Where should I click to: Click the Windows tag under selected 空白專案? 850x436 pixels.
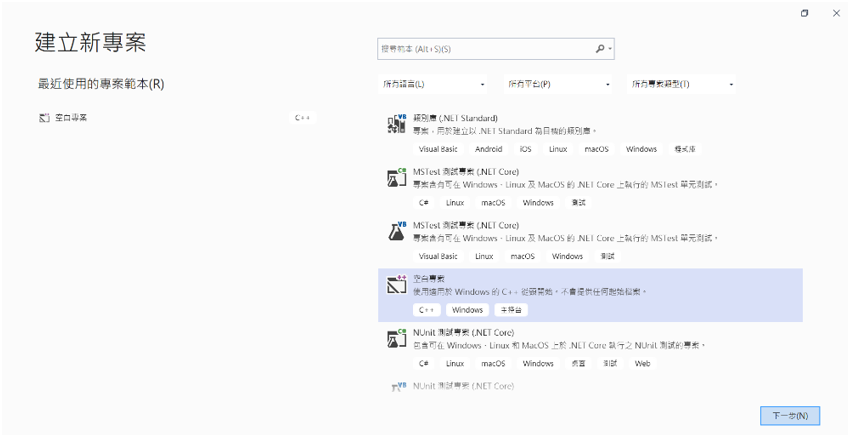(x=467, y=310)
